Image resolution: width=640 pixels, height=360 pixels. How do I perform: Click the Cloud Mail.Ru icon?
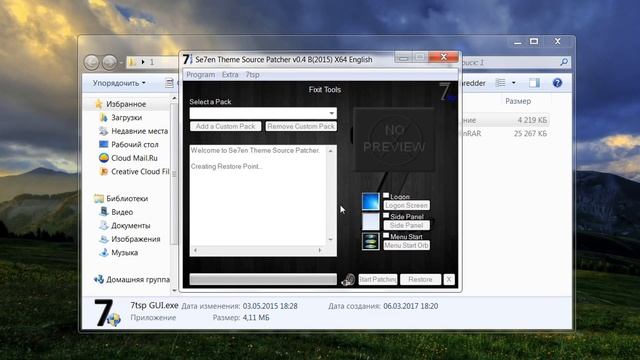104,158
